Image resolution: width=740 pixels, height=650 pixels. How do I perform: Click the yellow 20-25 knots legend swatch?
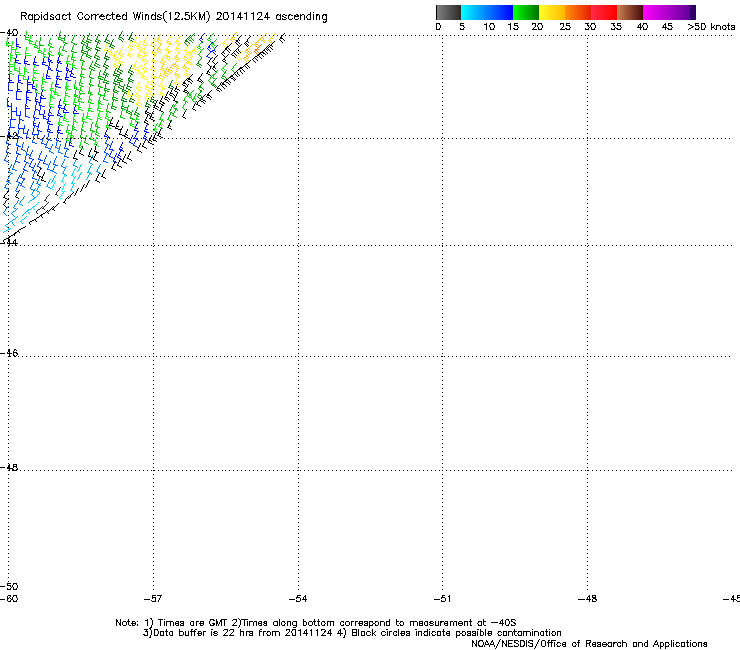click(x=552, y=12)
